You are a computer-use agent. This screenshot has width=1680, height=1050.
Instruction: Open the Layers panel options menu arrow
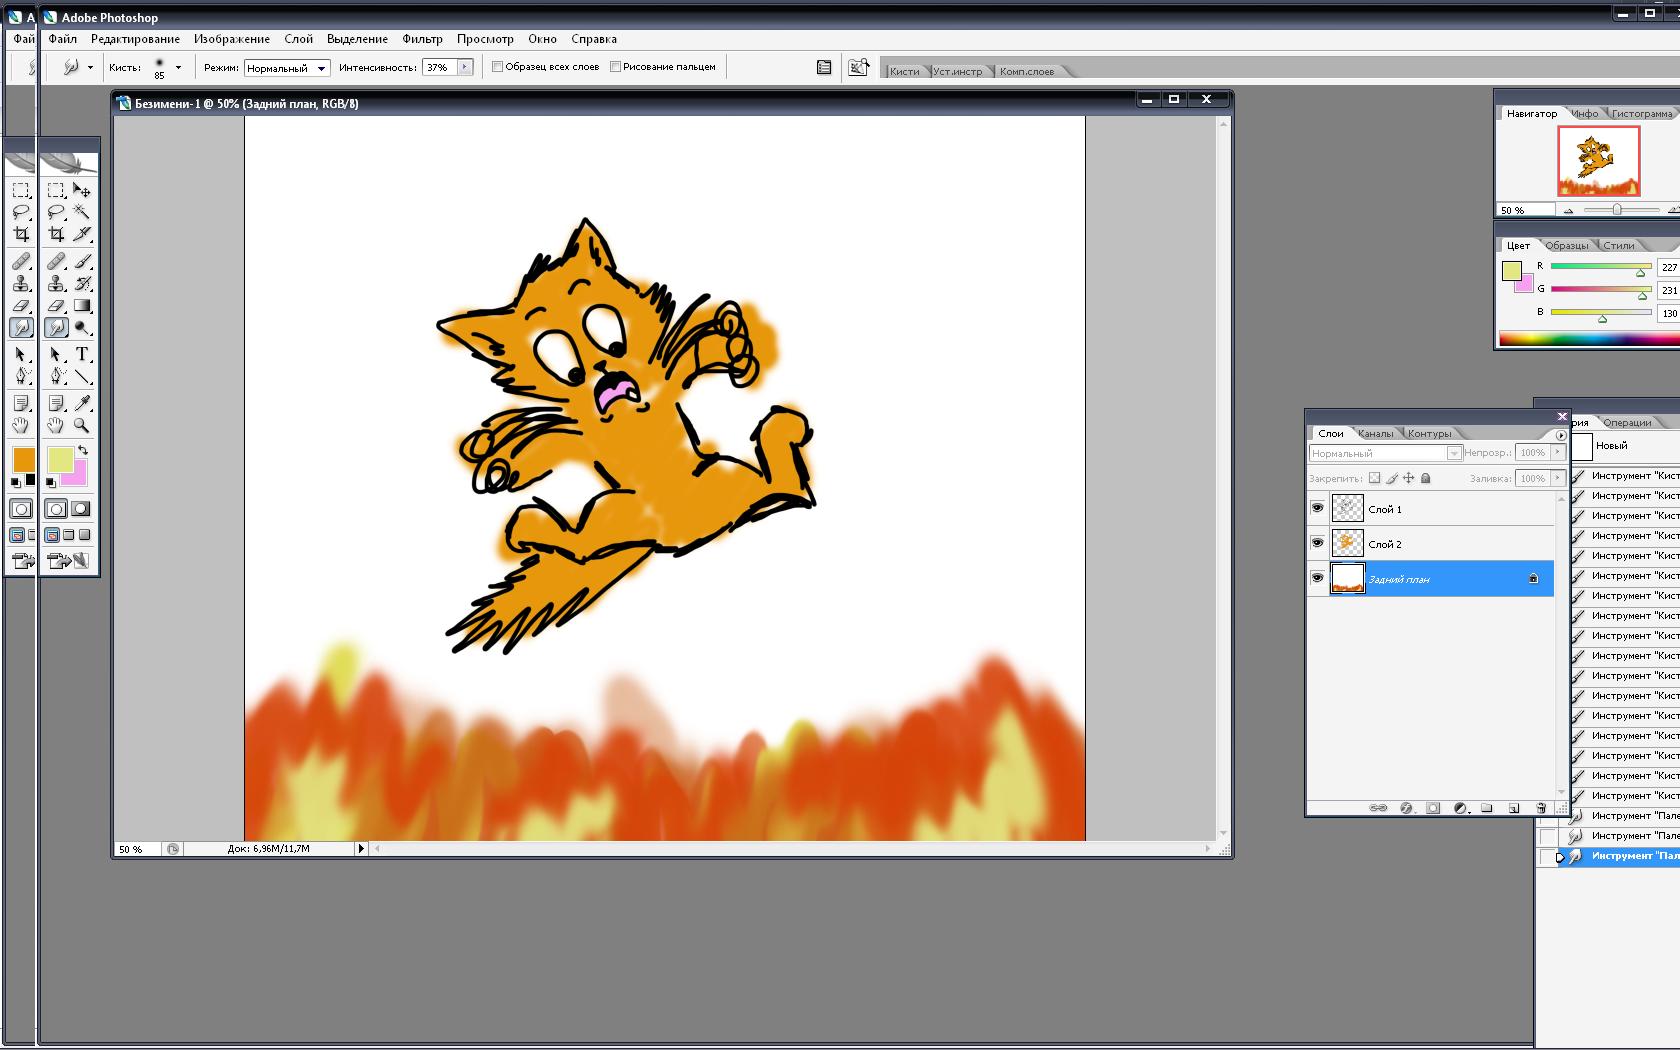[1560, 435]
